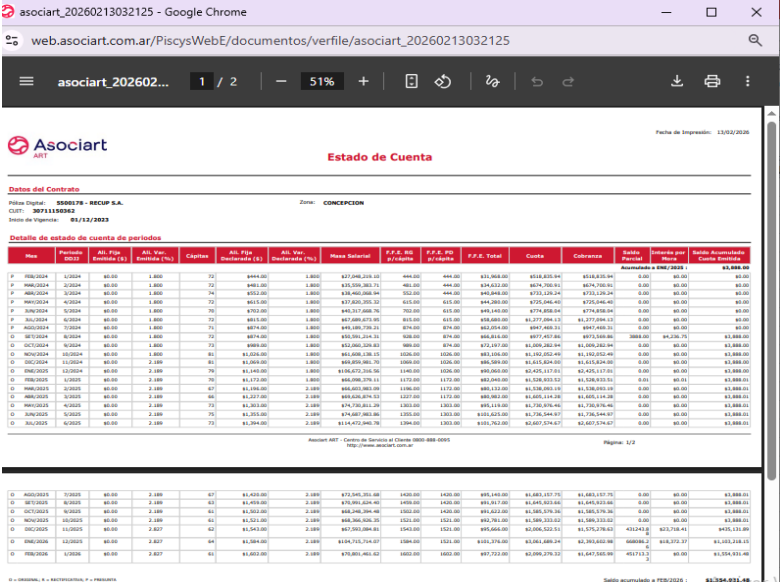Click the 51% zoom level field
Image resolution: width=780 pixels, height=585 pixels.
(x=321, y=81)
